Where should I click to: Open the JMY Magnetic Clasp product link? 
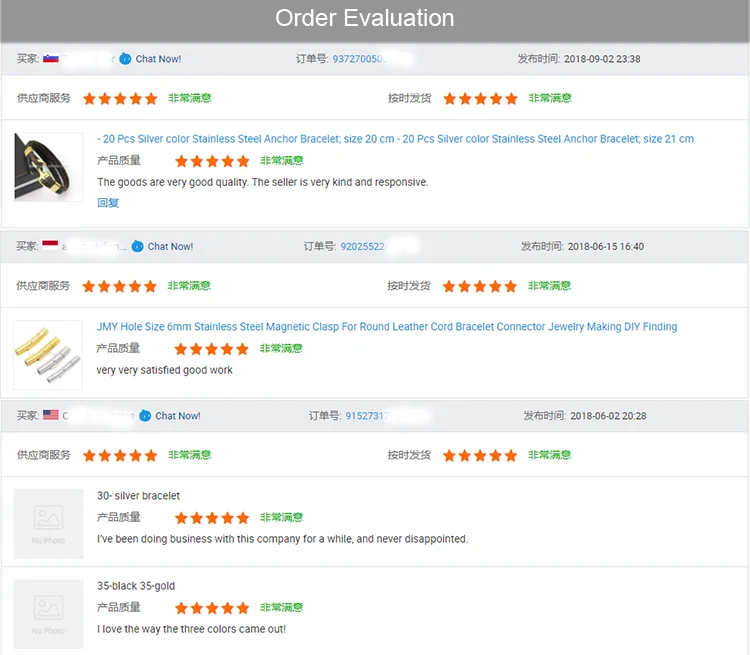(386, 327)
